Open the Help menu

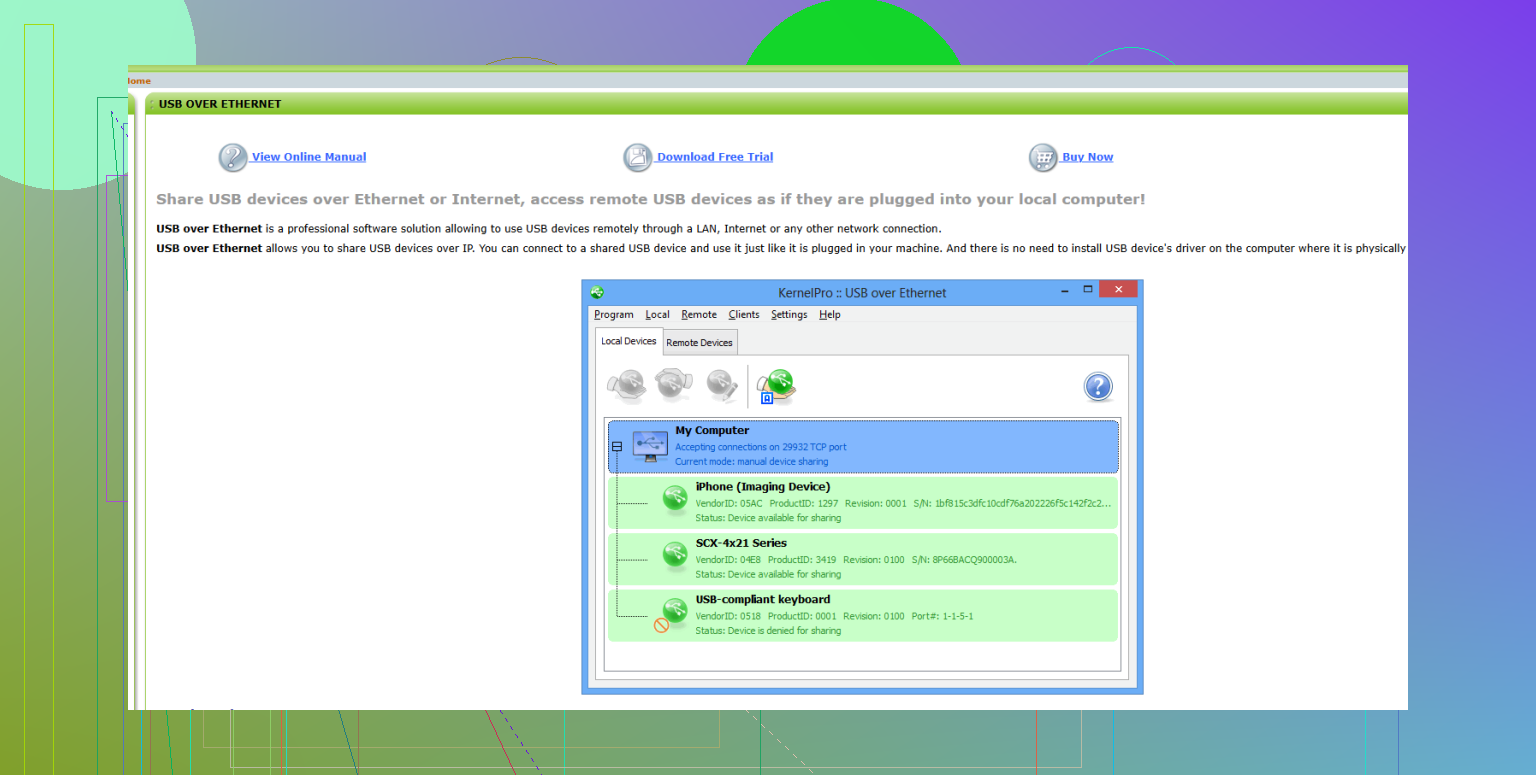tap(830, 315)
